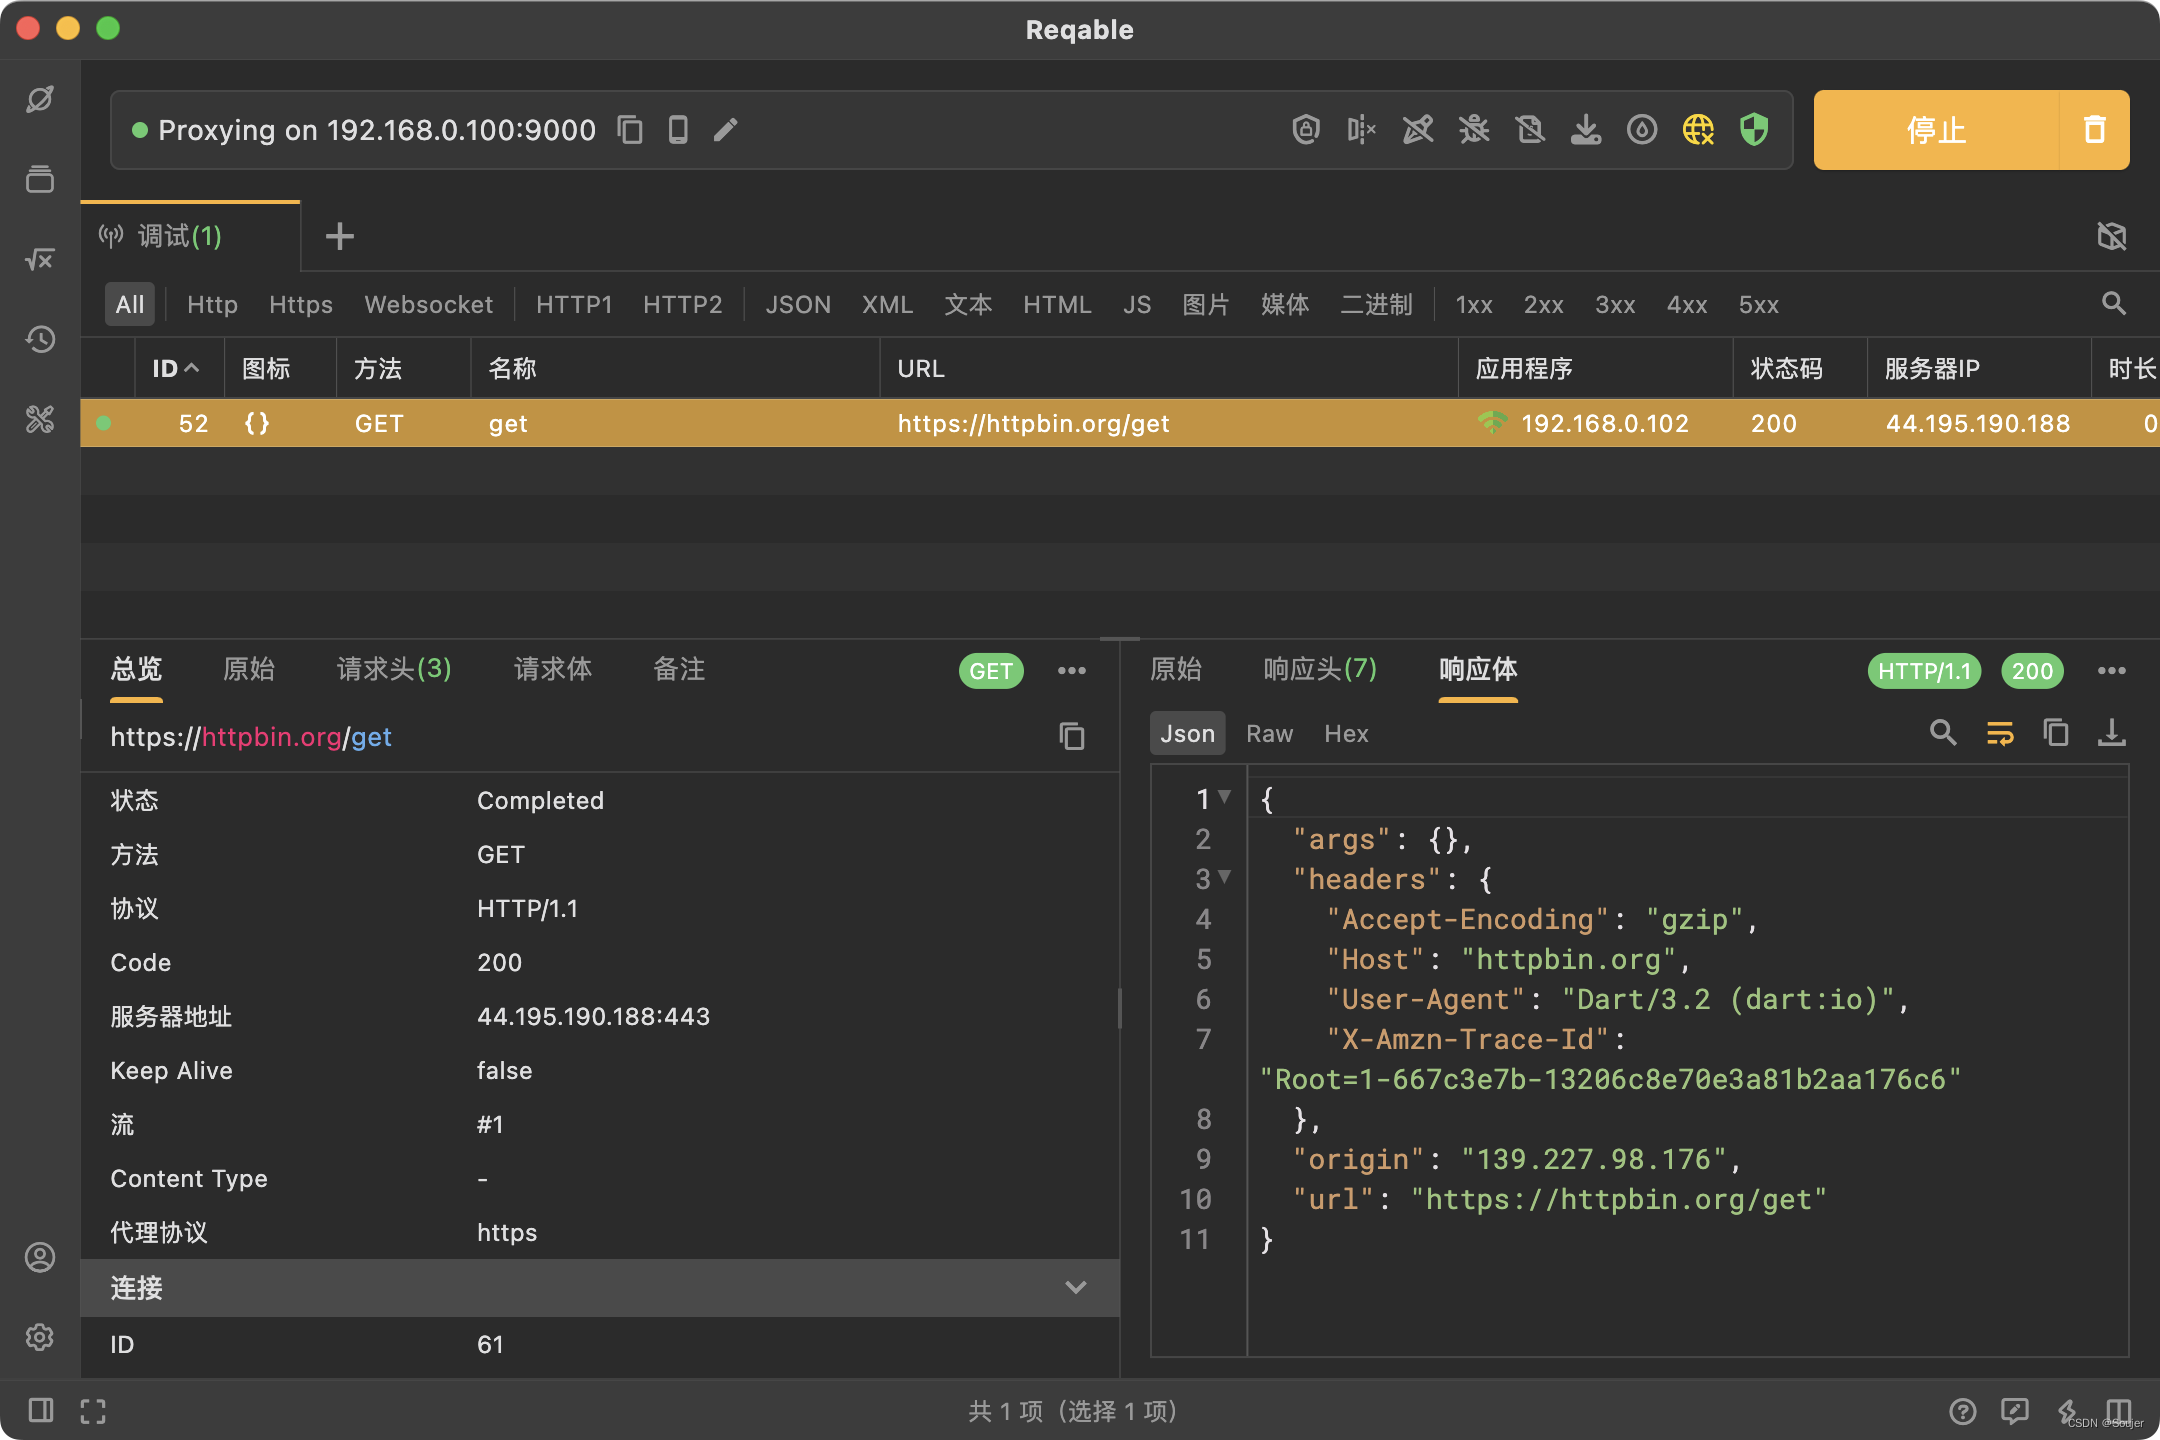Select the Json body view
The width and height of the screenshot is (2160, 1440).
pos(1187,734)
